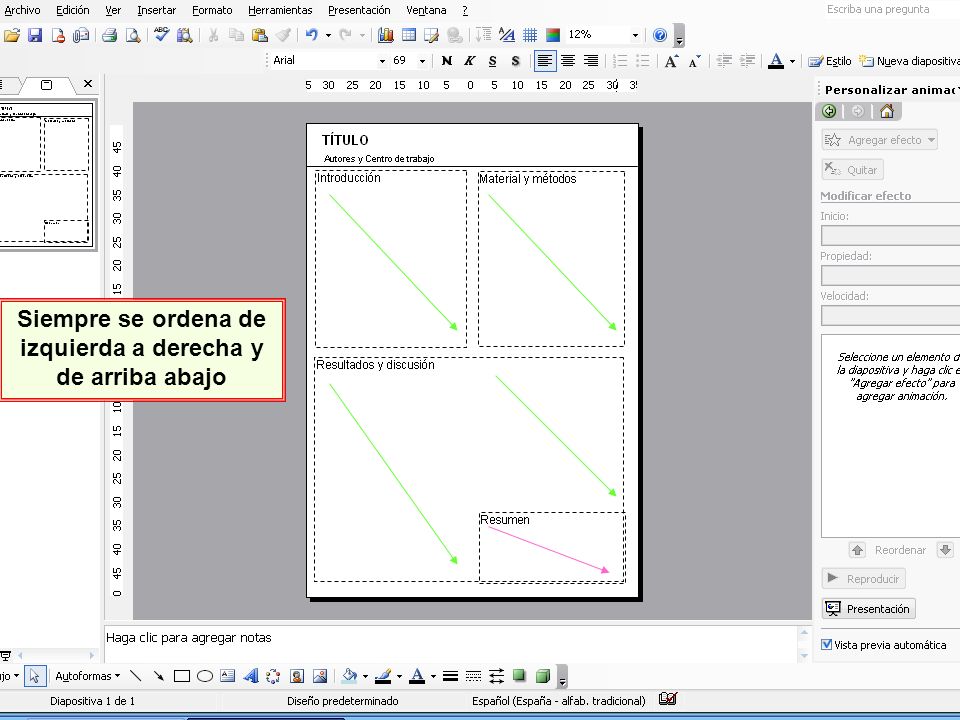Open the fill color dropdown arrow
This screenshot has height=720, width=960.
(x=365, y=677)
